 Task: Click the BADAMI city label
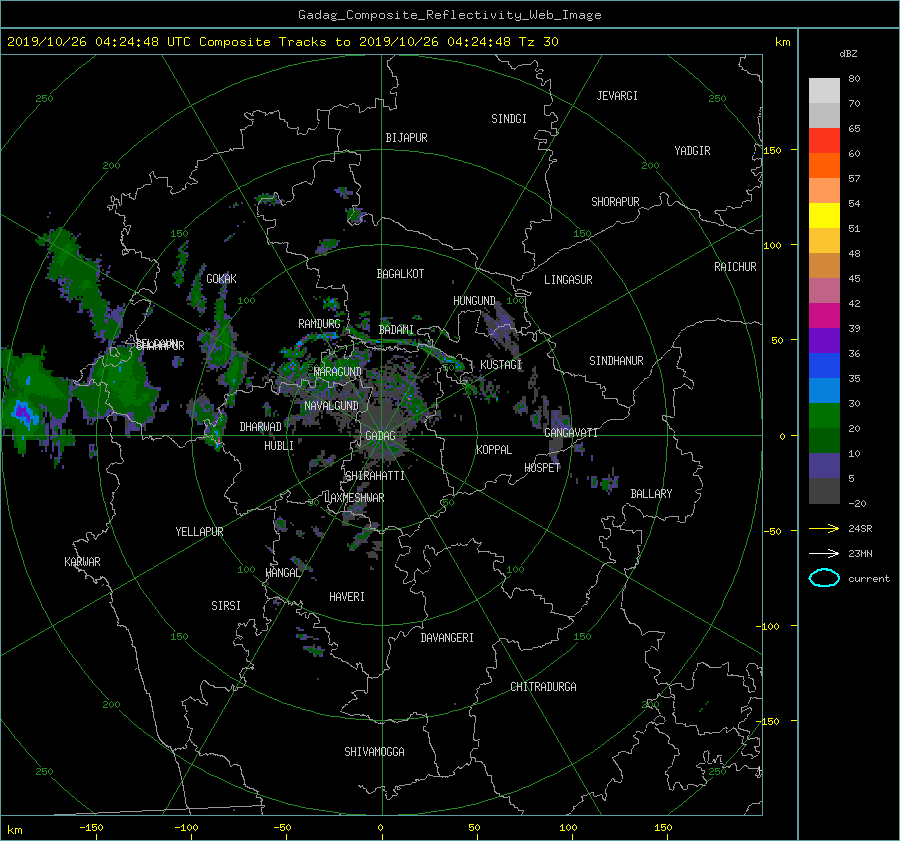396,330
